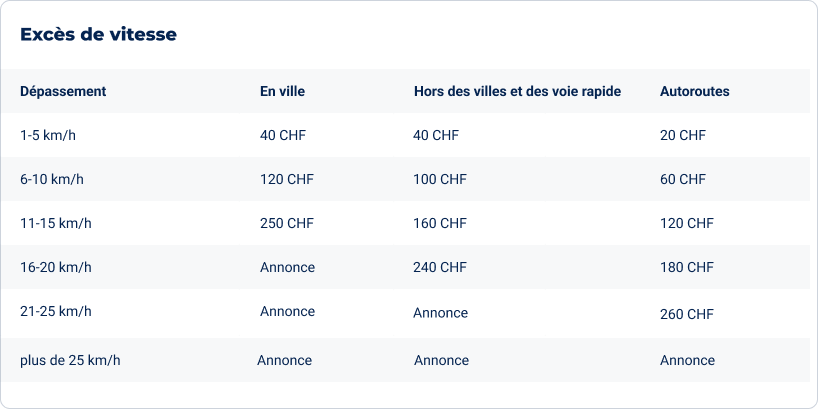Select the 240 CHF cell
This screenshot has height=409, width=818.
(x=440, y=267)
